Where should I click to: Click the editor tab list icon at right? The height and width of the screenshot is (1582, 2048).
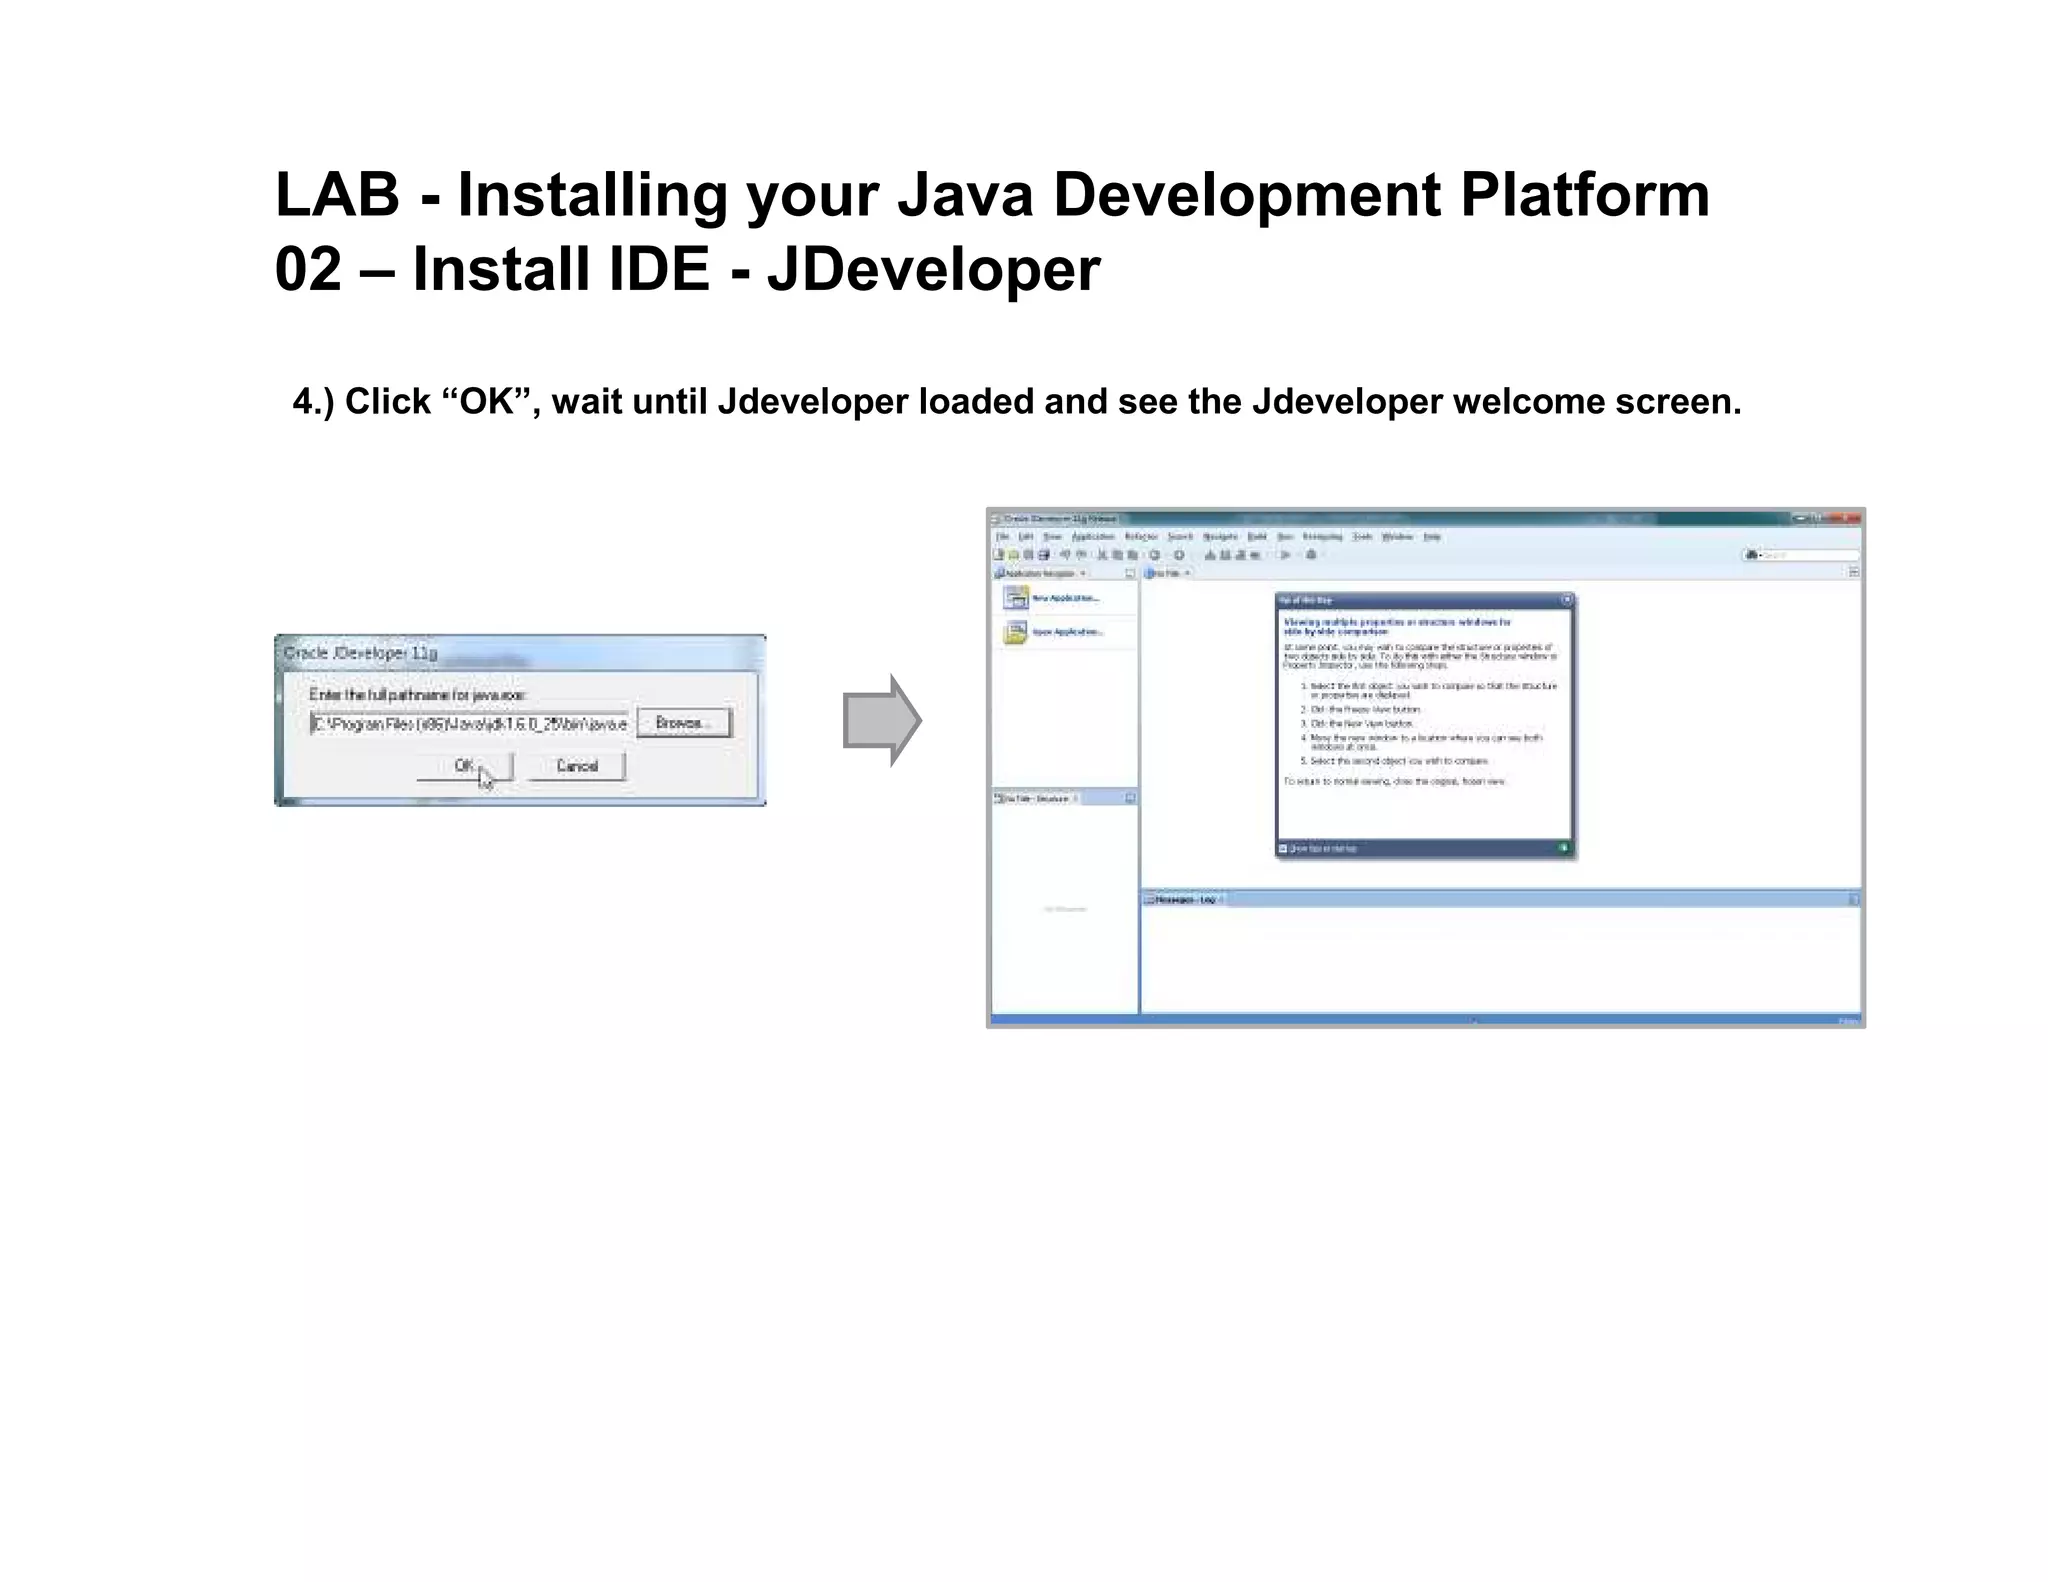(1853, 572)
